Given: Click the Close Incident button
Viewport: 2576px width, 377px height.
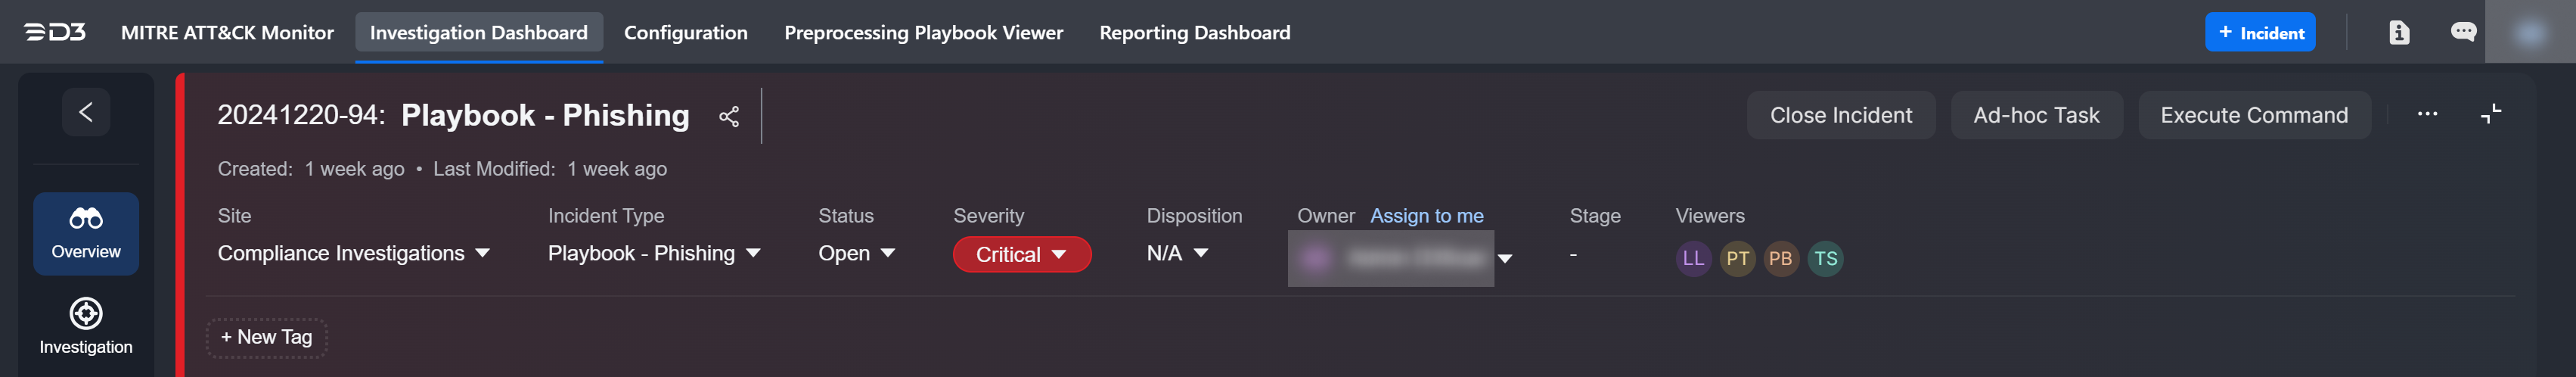Looking at the screenshot, I should click(x=1840, y=116).
